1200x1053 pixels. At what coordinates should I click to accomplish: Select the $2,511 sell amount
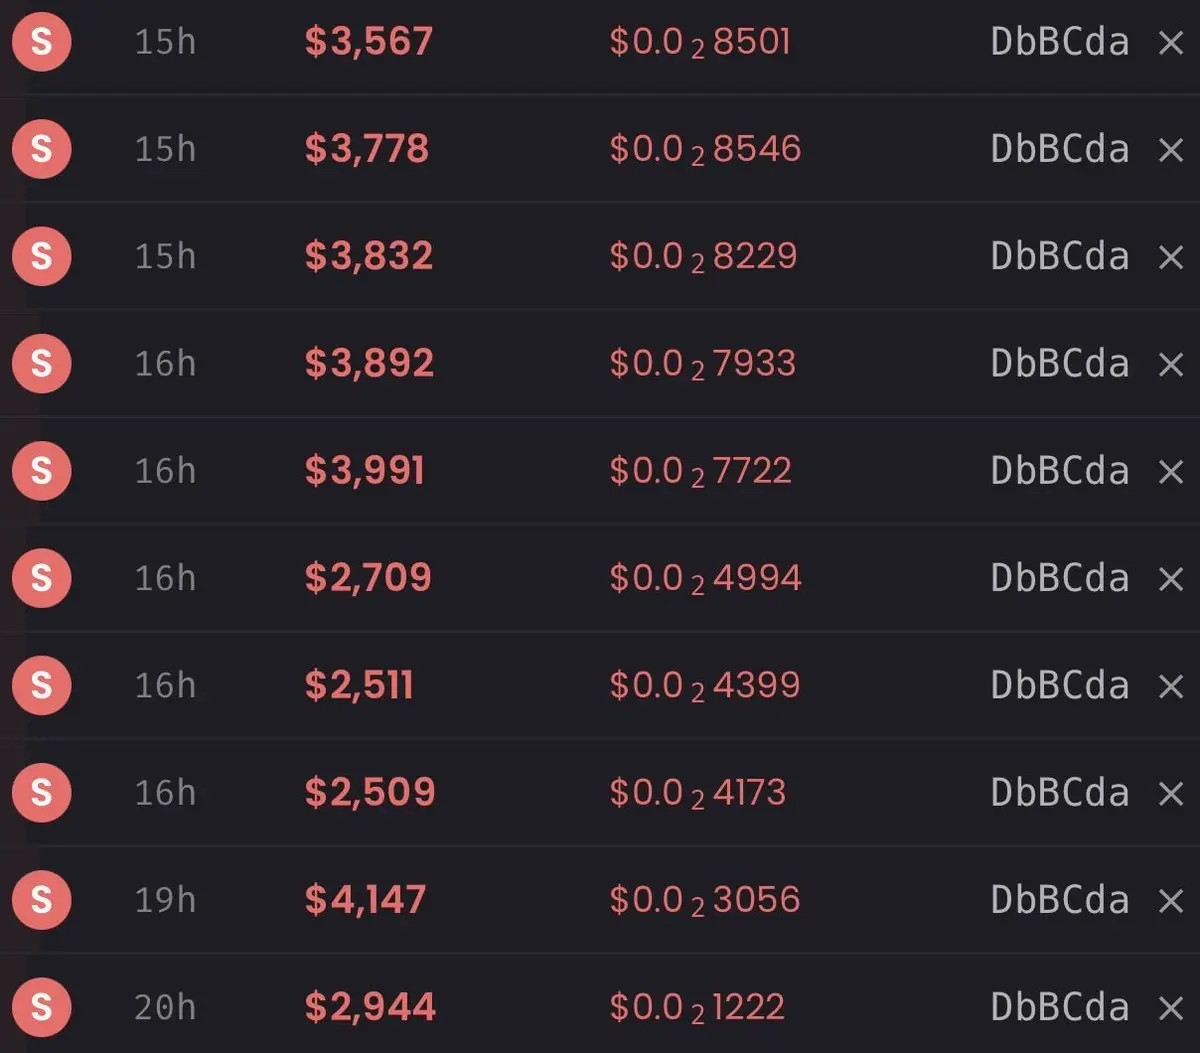pos(359,685)
